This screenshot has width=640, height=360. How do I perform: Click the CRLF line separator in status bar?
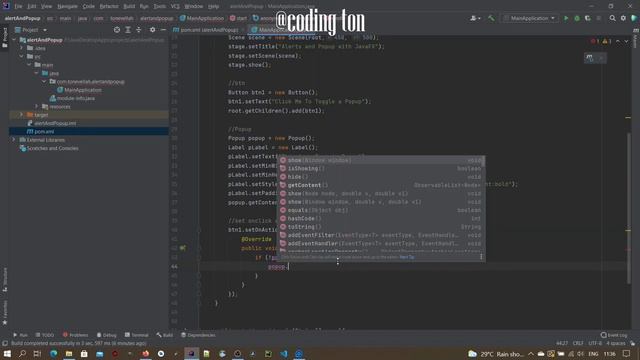[578, 343]
